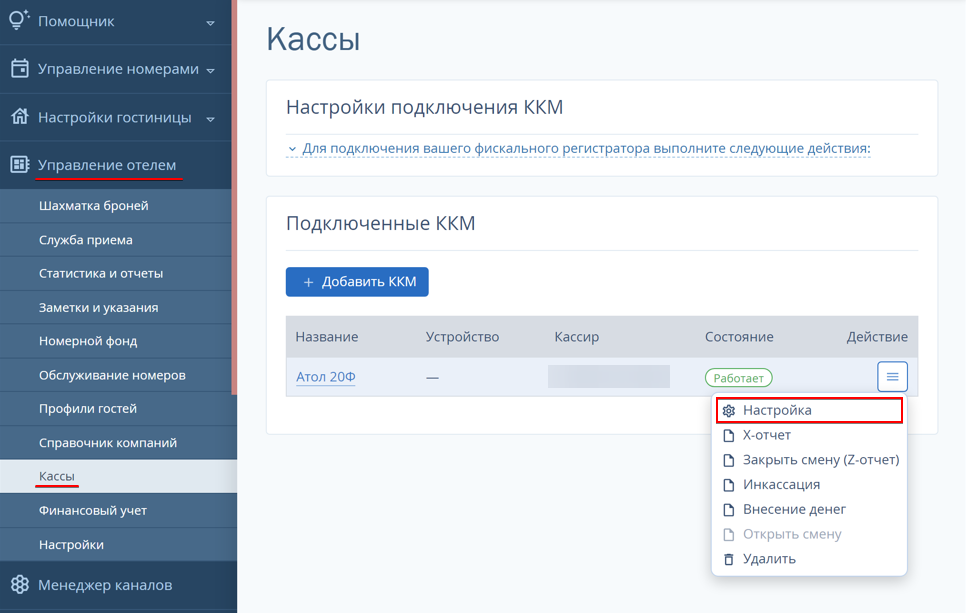
Task: Expand the Помощник dropdown arrow
Action: pos(210,23)
